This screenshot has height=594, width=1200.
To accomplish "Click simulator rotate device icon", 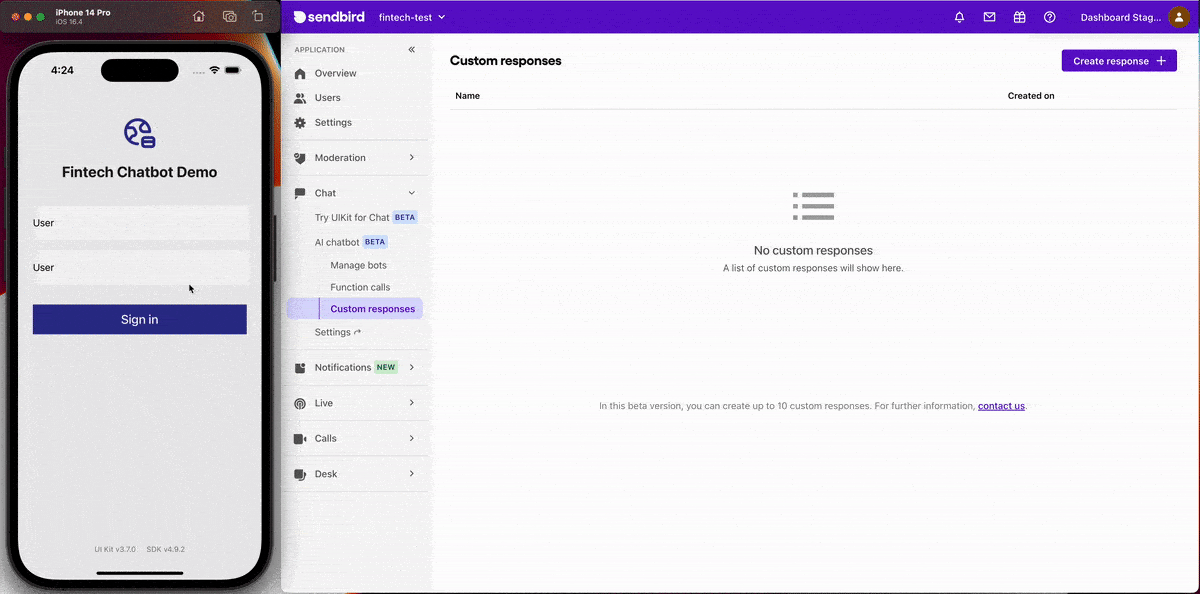I will pos(258,16).
